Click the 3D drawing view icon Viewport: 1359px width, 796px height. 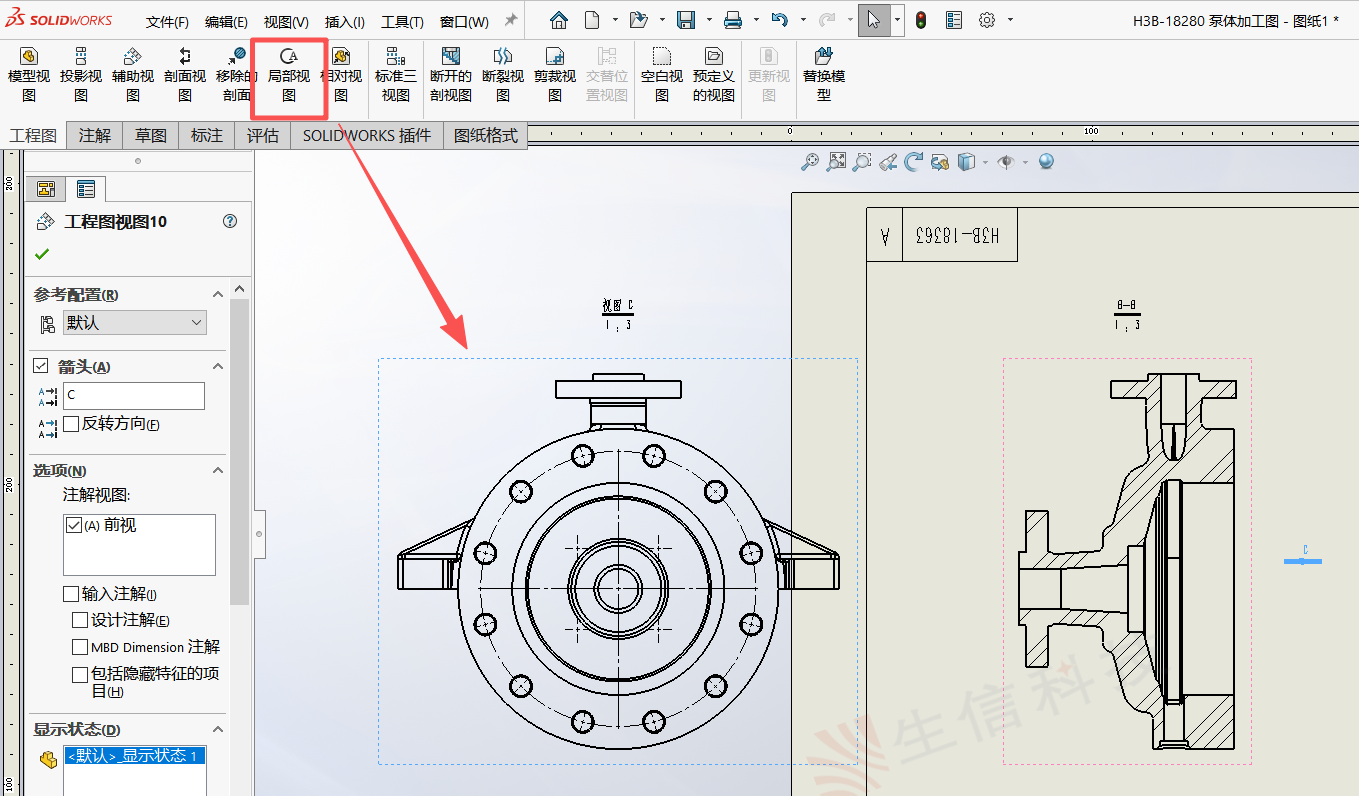tap(939, 161)
